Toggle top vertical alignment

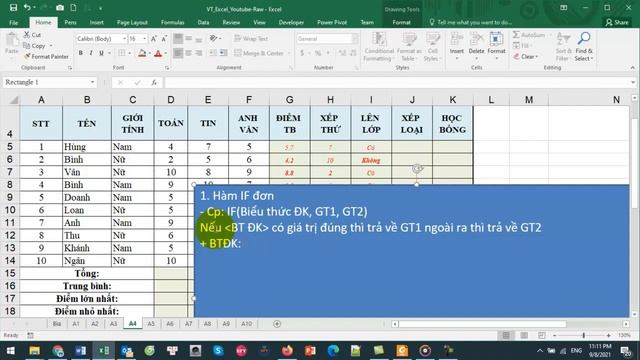click(x=178, y=39)
